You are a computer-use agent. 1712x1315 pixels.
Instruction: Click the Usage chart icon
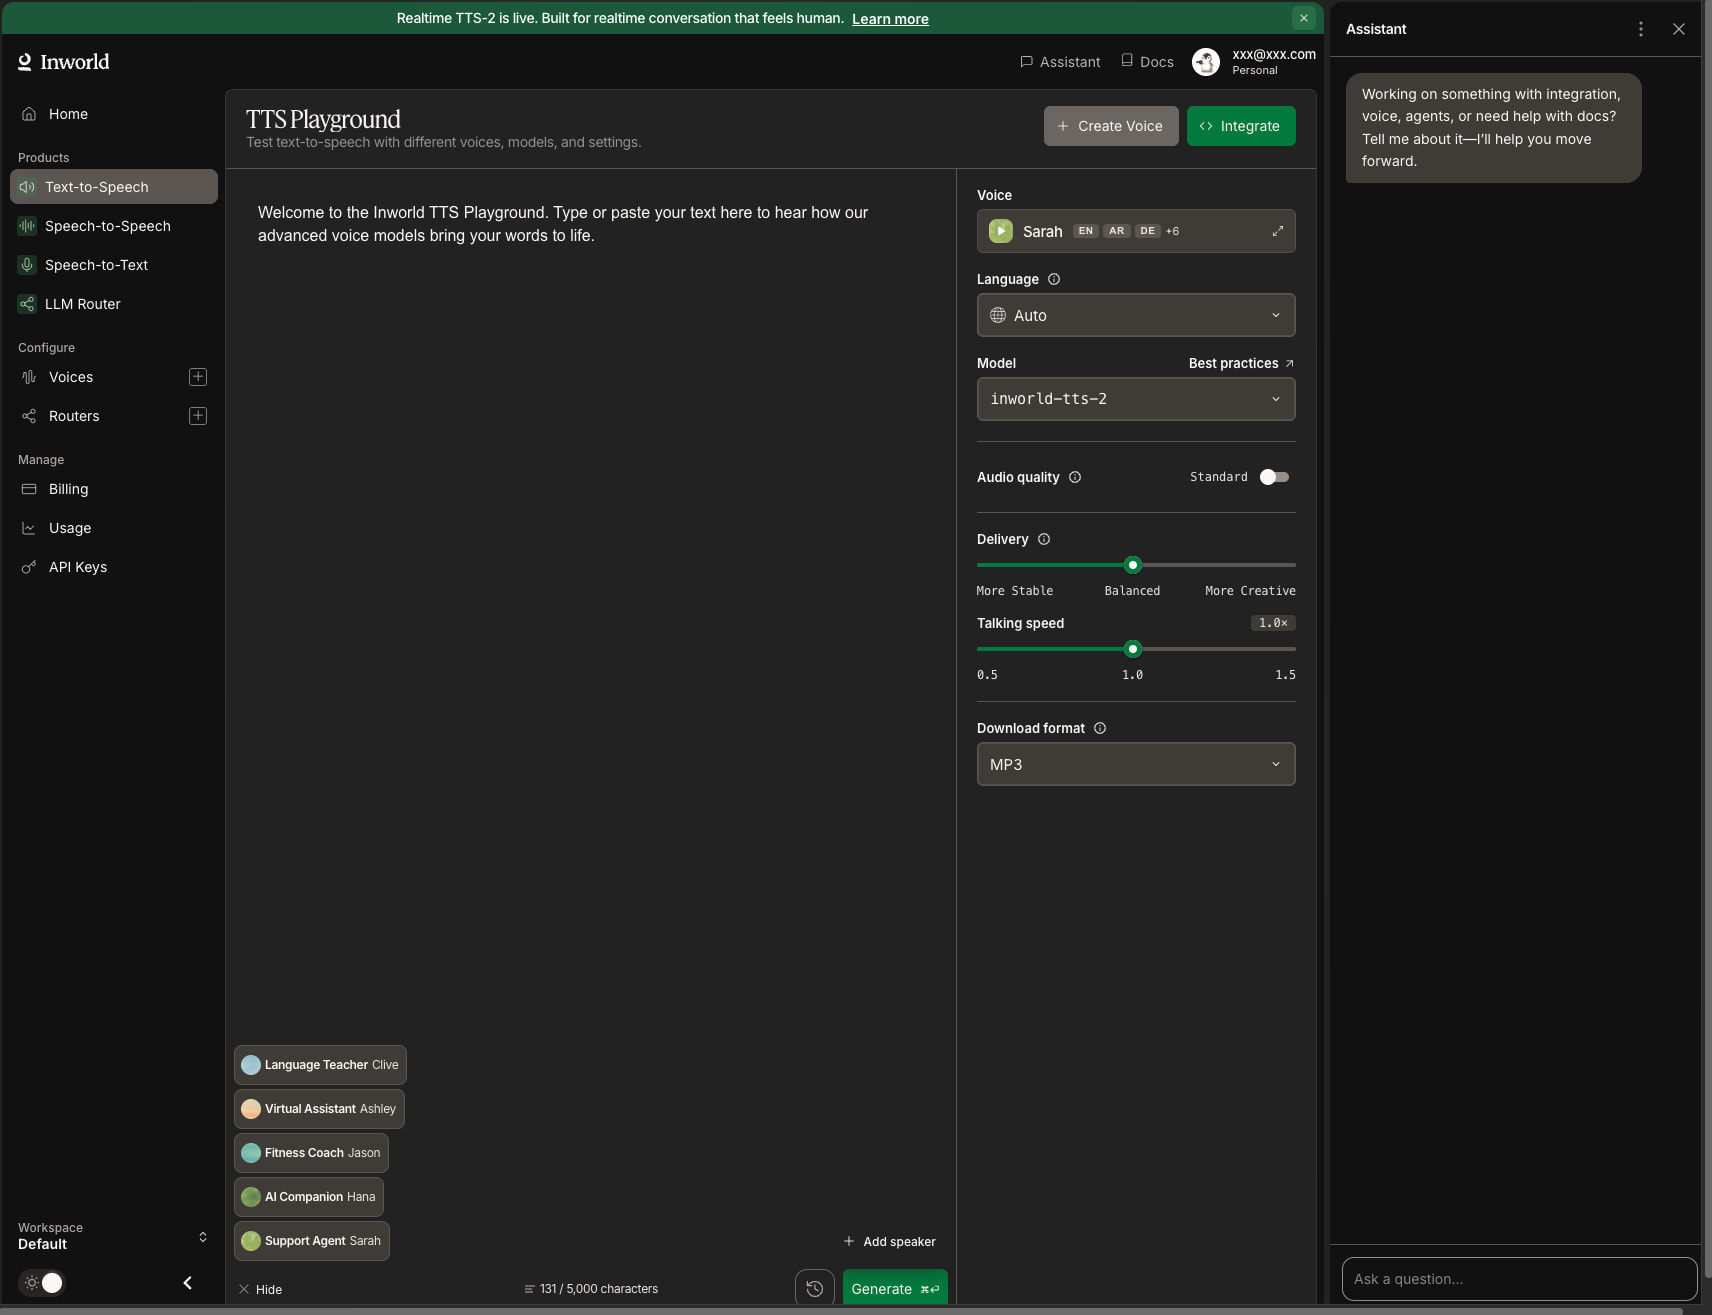(29, 528)
